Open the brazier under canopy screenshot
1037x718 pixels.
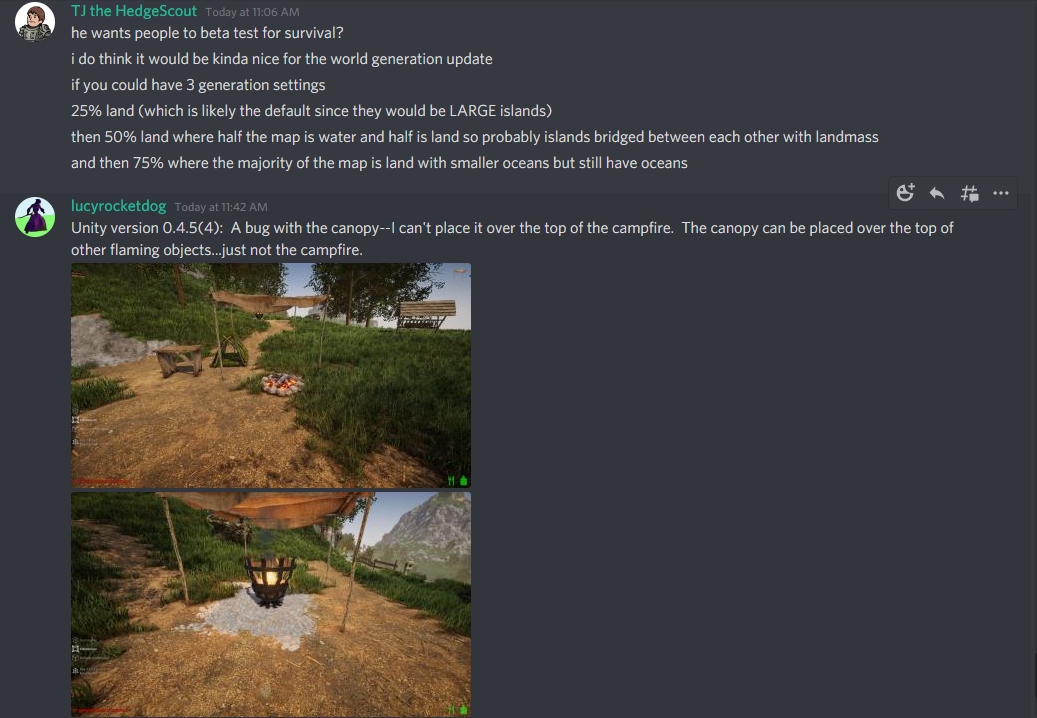coord(271,604)
